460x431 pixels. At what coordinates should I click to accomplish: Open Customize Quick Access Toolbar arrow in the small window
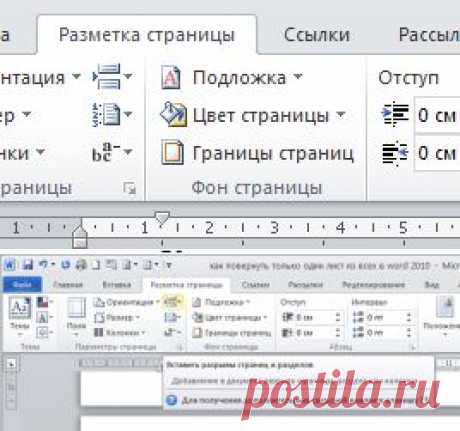pyautogui.click(x=169, y=265)
